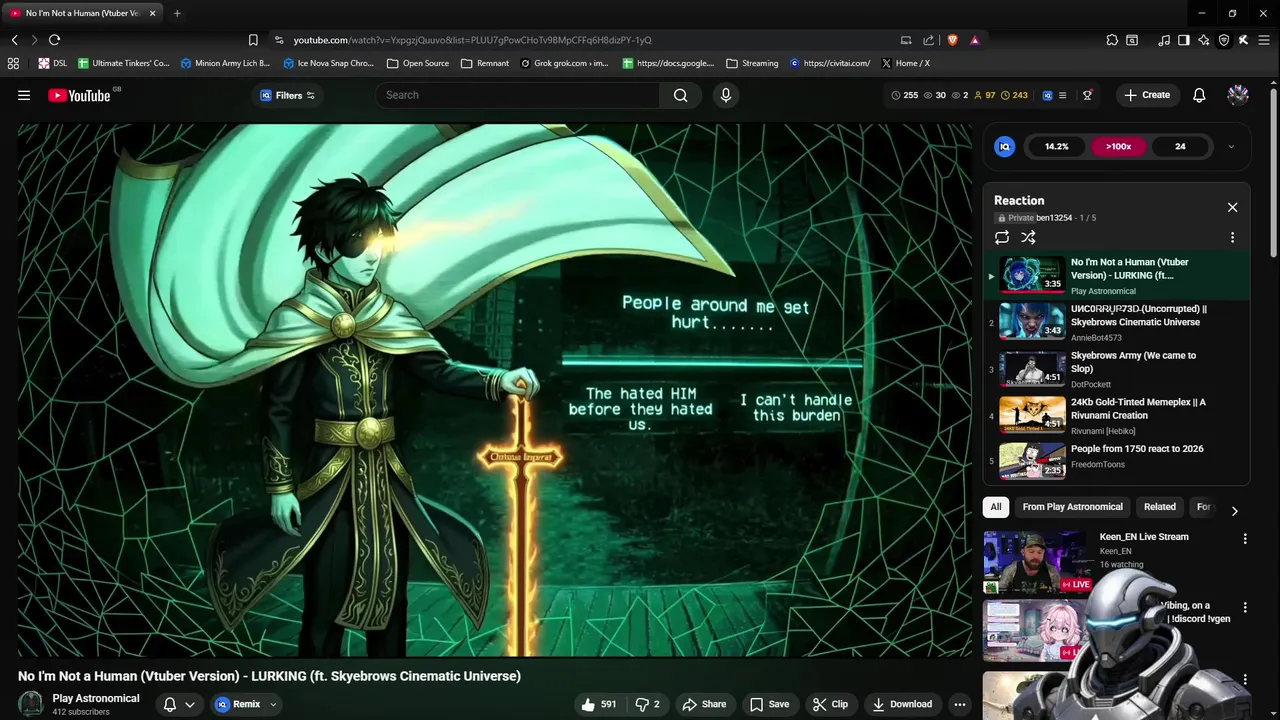Reload the page
The width and height of the screenshot is (1280, 720).
[54, 40]
